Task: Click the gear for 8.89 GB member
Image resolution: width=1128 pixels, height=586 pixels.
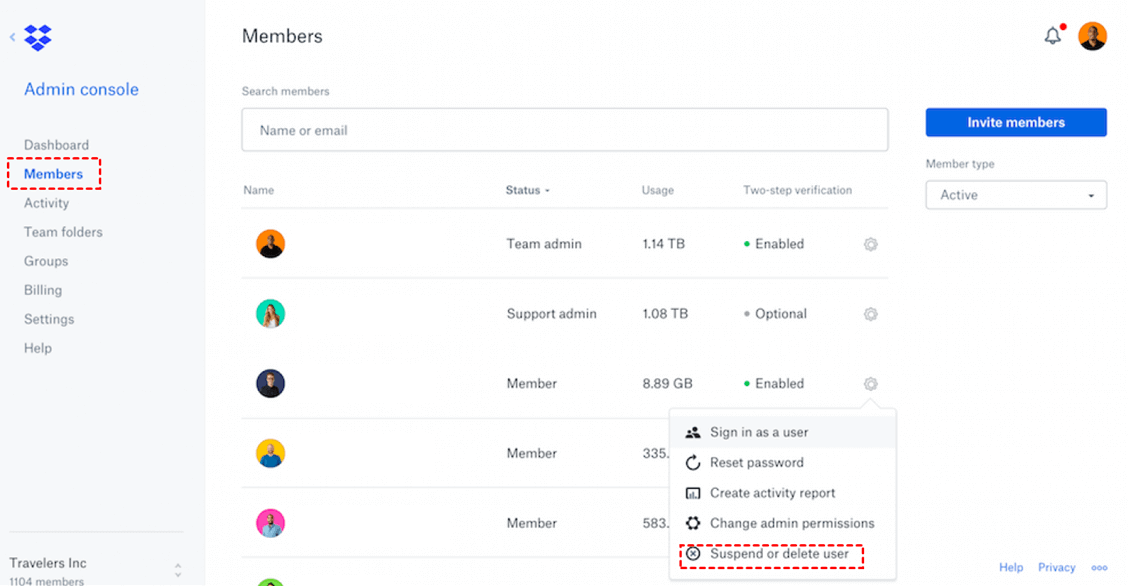Action: [x=871, y=384]
